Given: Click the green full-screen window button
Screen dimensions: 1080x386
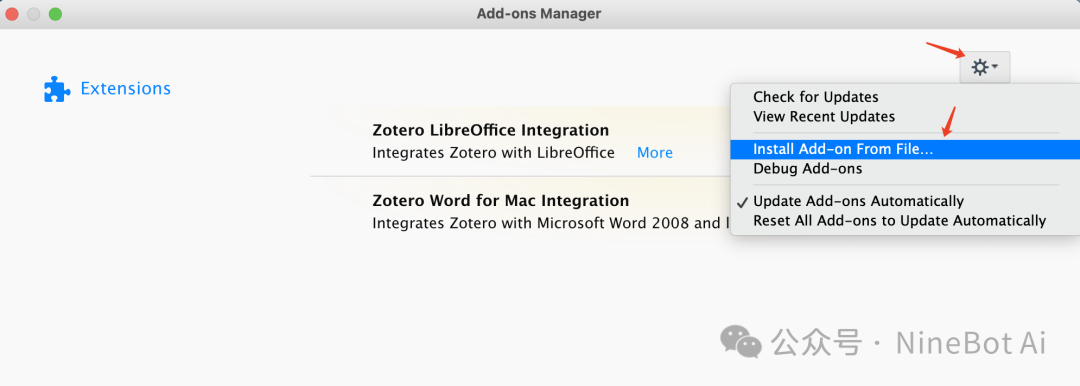Looking at the screenshot, I should pos(55,14).
